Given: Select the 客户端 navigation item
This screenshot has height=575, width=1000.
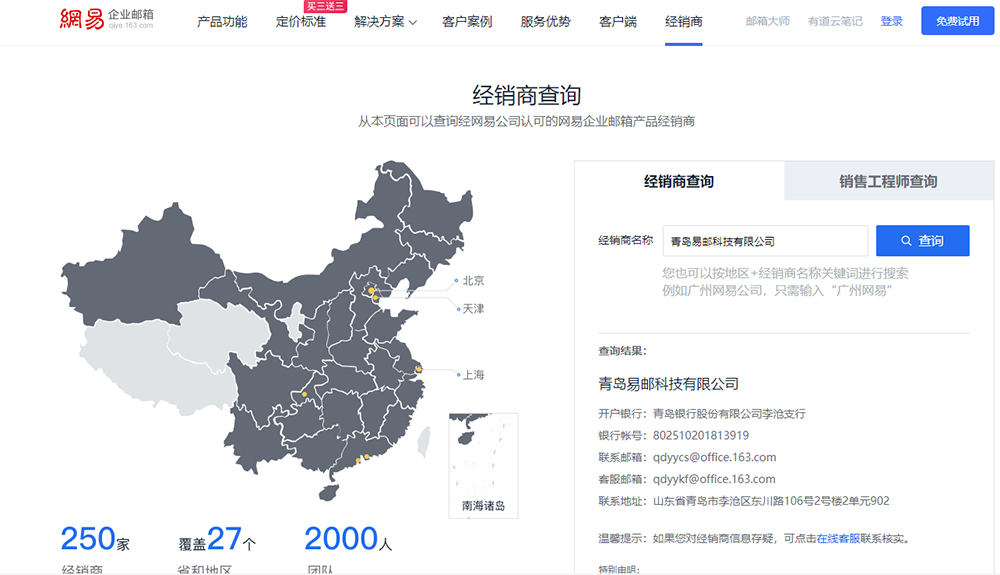Looking at the screenshot, I should point(618,22).
